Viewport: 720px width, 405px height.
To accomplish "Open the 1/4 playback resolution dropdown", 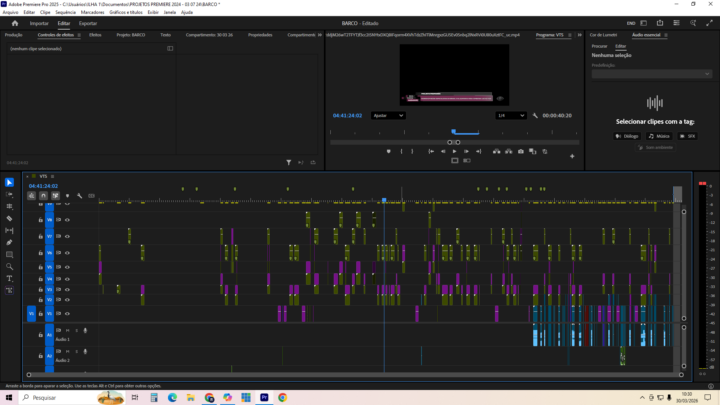I will pos(512,115).
